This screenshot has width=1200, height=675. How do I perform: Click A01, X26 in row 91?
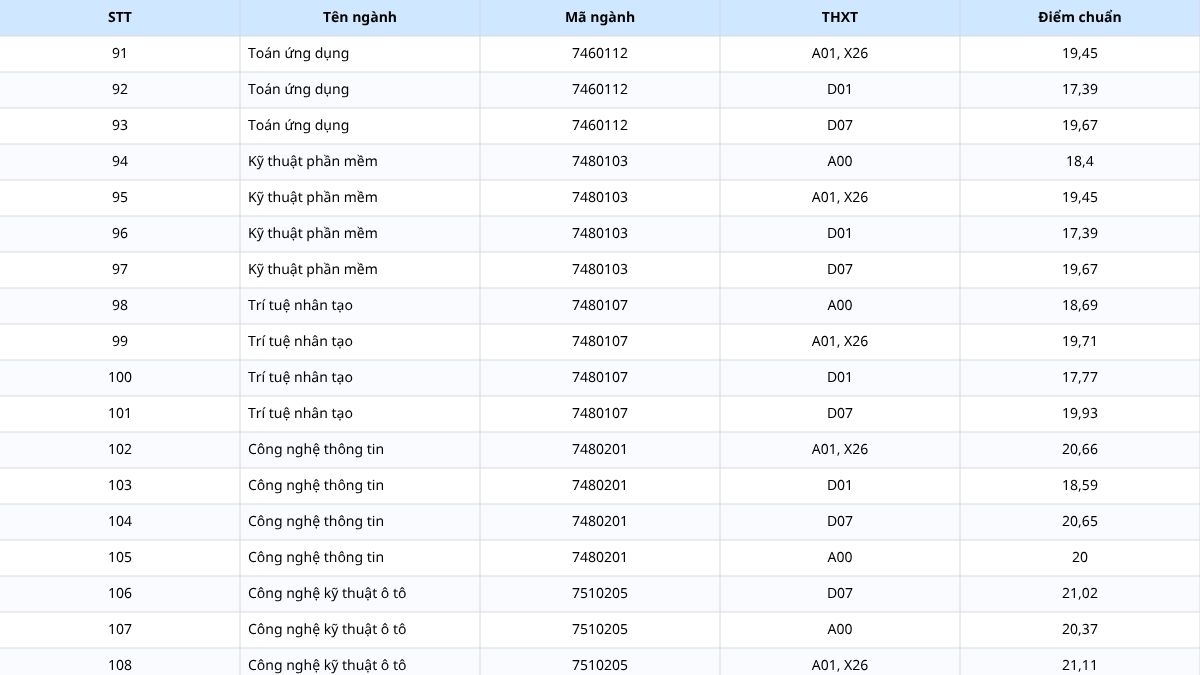840,53
